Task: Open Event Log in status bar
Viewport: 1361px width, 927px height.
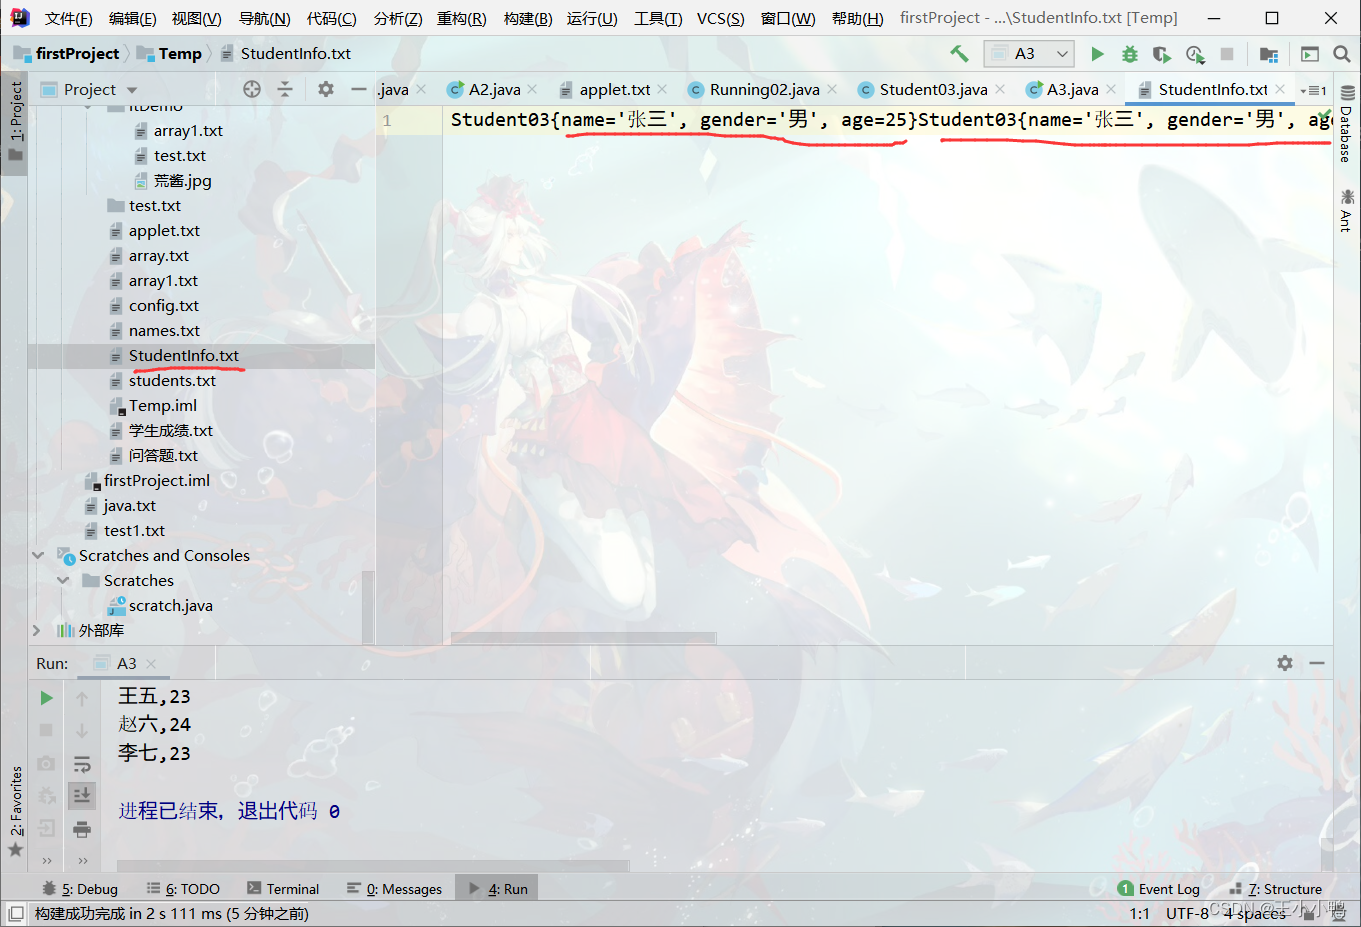Action: 1159,889
